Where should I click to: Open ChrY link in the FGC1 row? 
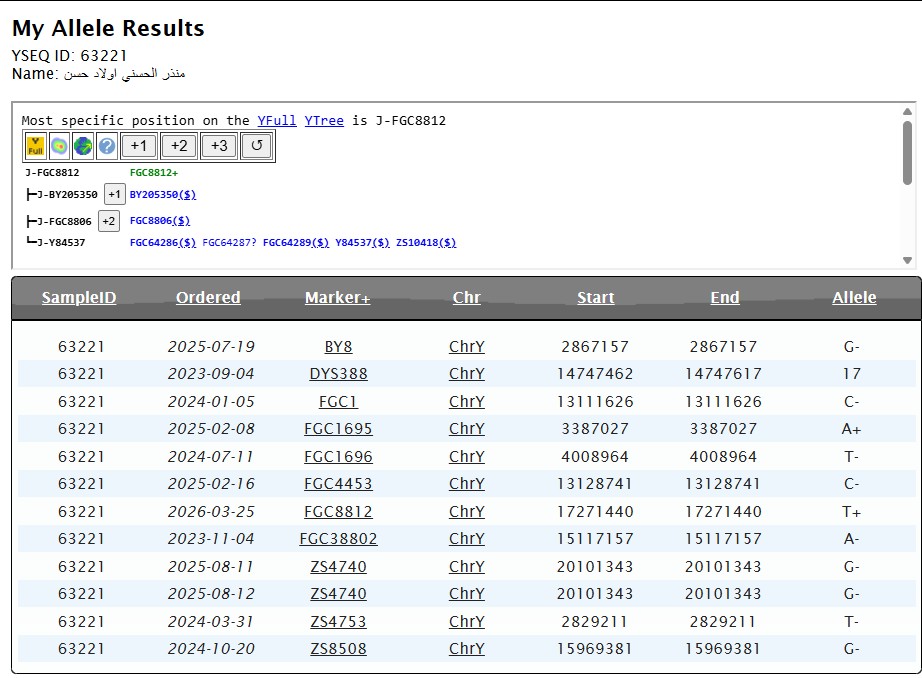[467, 402]
